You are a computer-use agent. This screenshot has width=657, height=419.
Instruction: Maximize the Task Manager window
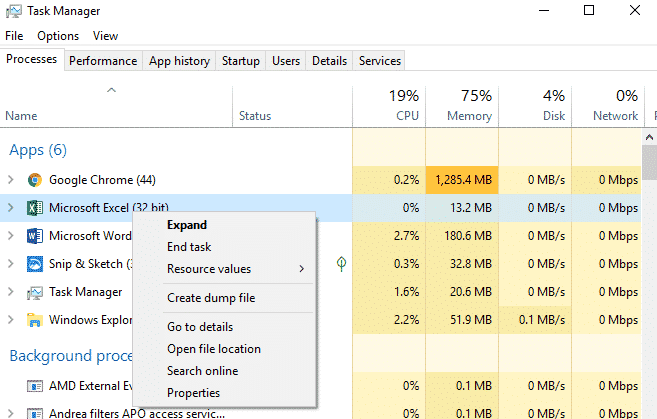click(589, 10)
